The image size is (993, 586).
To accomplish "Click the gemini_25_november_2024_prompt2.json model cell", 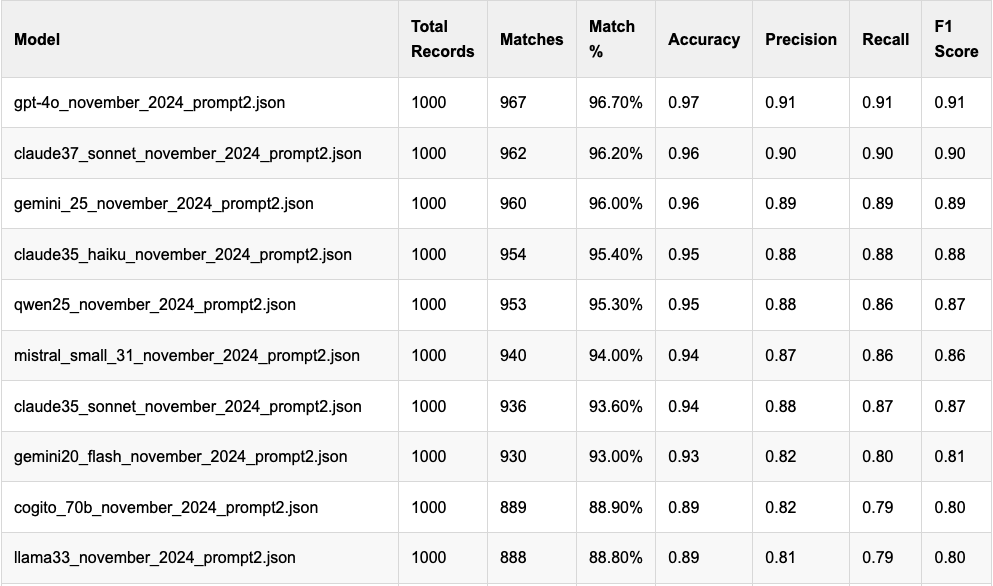I will [x=164, y=204].
